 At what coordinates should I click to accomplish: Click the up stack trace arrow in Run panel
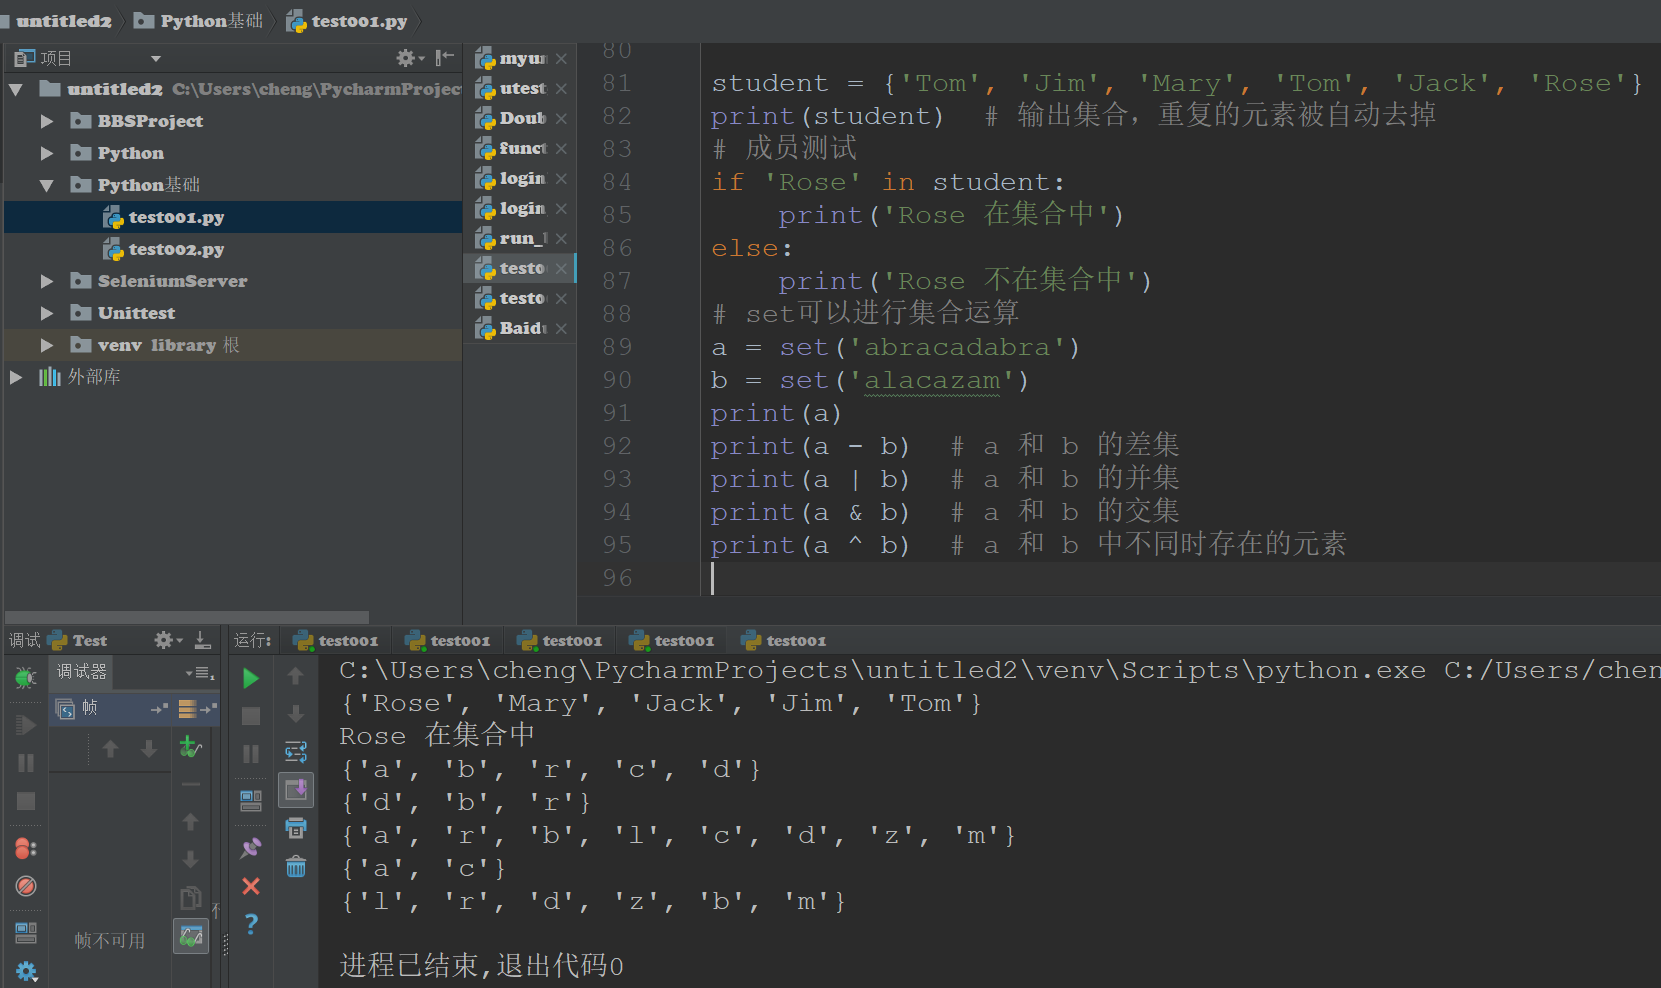coord(296,676)
